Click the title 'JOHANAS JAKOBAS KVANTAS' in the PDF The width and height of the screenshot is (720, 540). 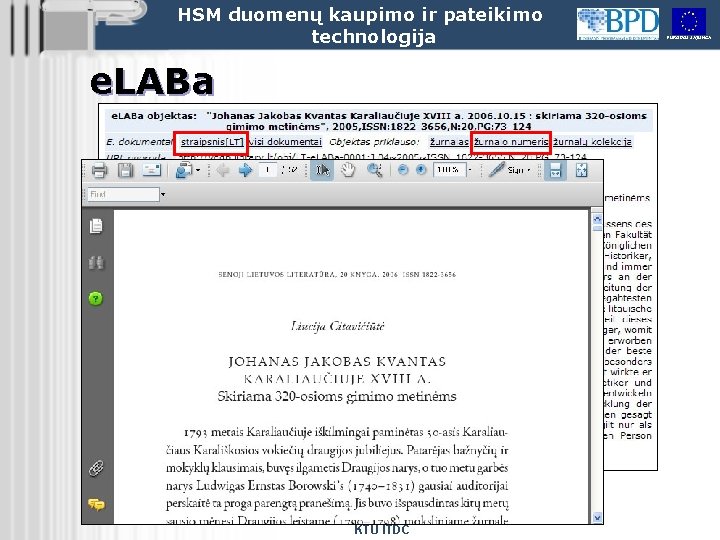tap(337, 362)
